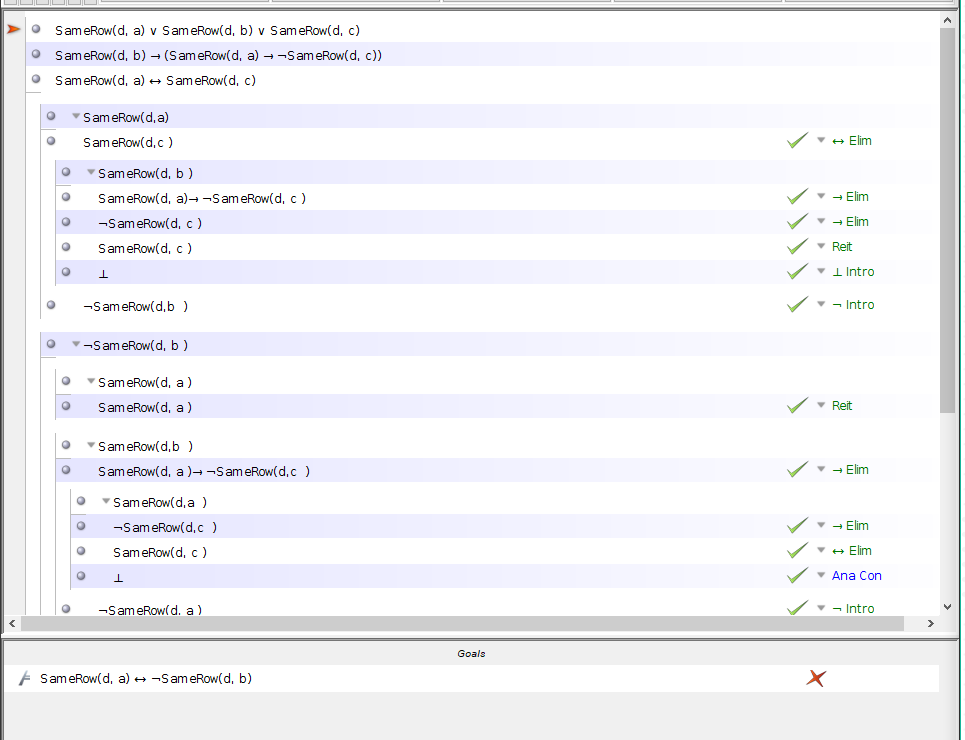Screen dimensions: 965x740
Task: Click the step bullet beside the SameRow(d,a) assumption
Action: pos(50,116)
